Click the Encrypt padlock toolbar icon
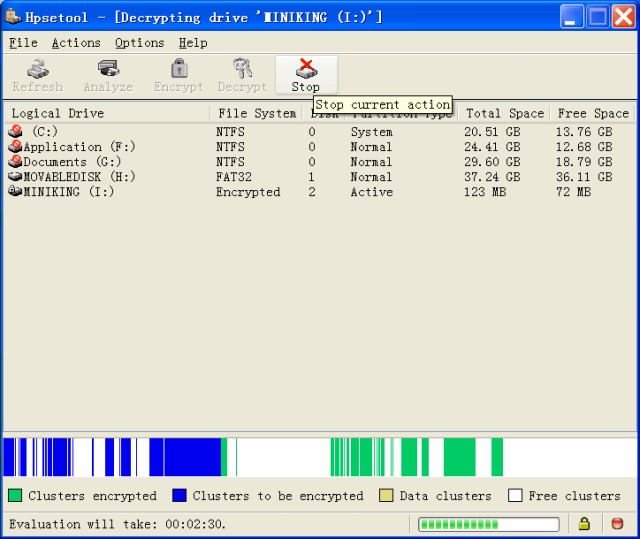The width and height of the screenshot is (640, 539). (178, 69)
